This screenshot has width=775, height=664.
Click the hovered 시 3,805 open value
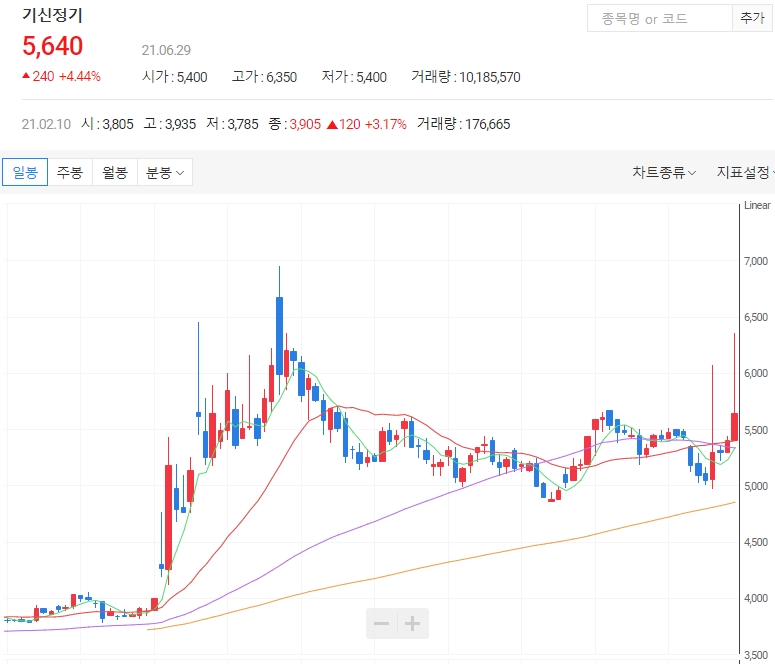107,124
